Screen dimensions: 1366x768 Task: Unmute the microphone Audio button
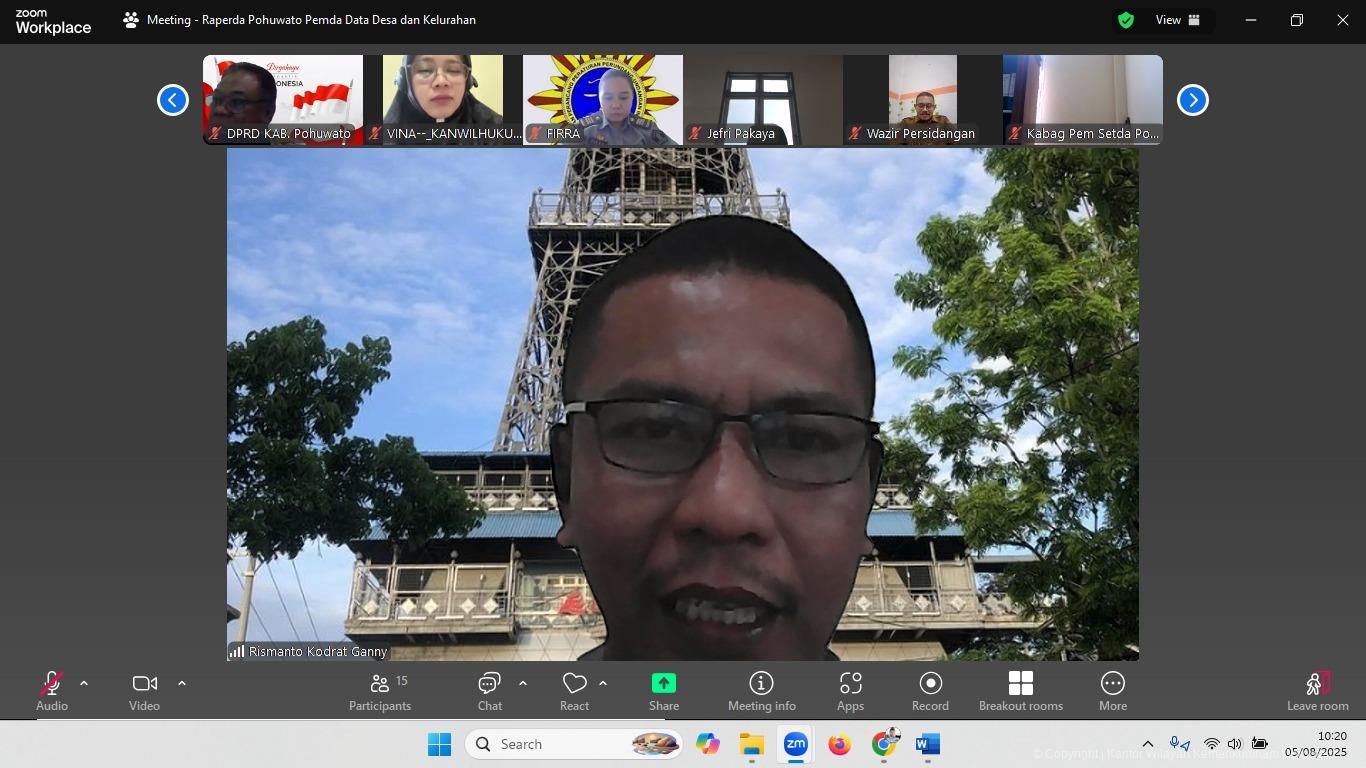click(x=52, y=691)
